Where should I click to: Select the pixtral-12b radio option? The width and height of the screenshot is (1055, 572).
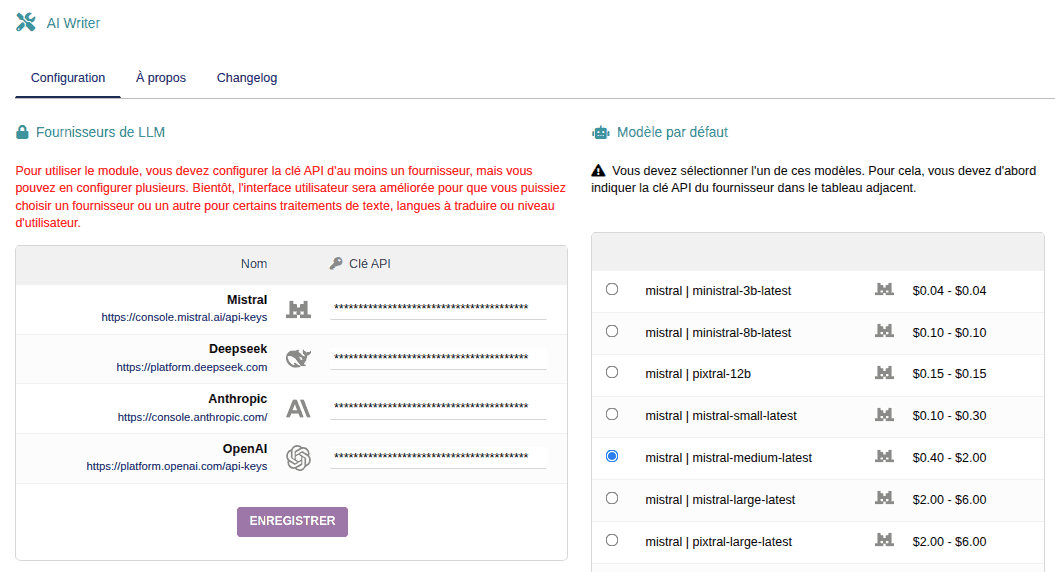pos(612,372)
